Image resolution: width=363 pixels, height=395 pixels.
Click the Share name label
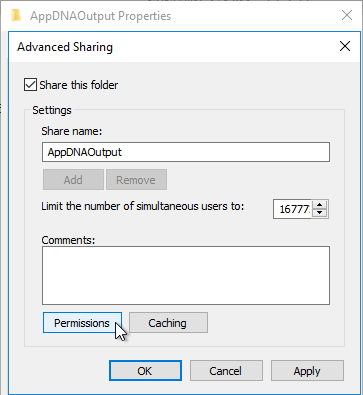pos(71,131)
